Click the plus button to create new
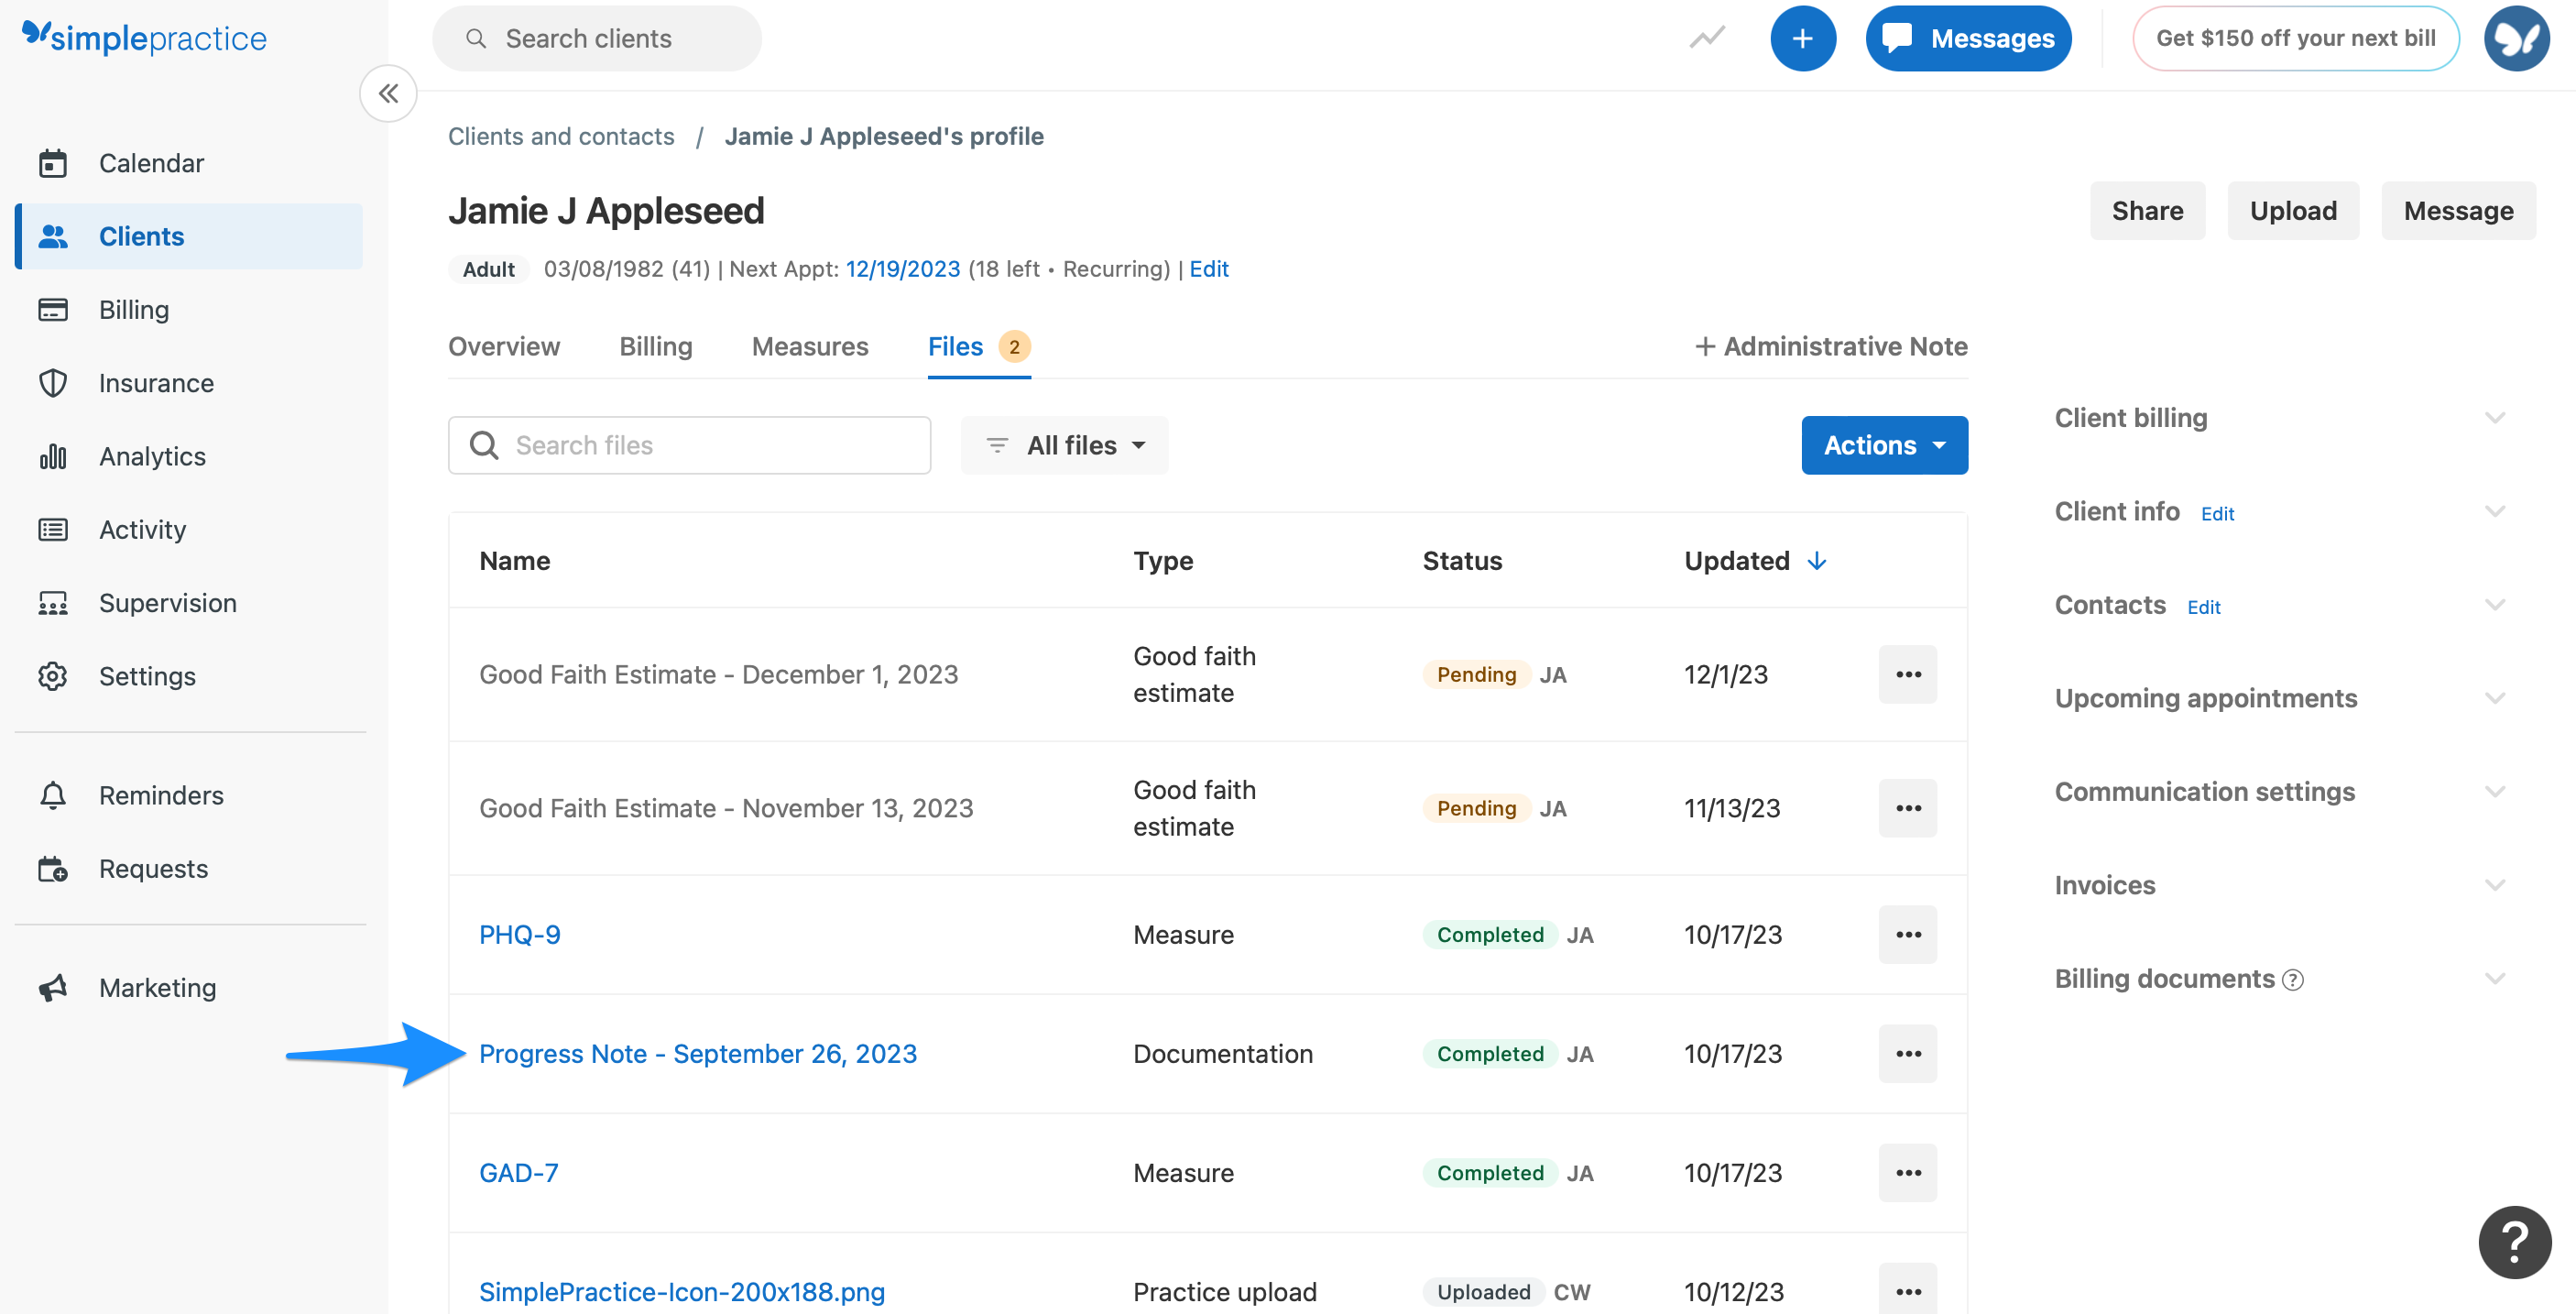This screenshot has width=2576, height=1314. coord(1803,38)
